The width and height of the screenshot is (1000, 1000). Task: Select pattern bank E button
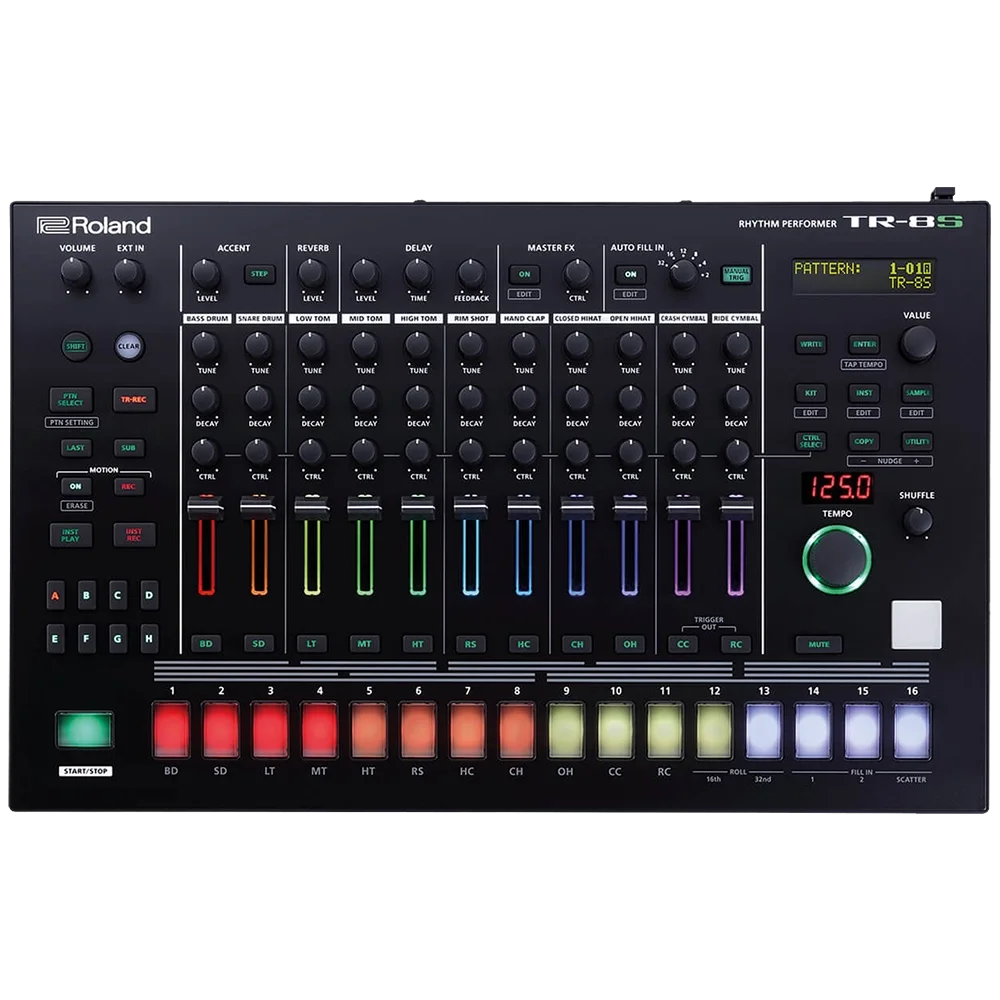click(55, 638)
